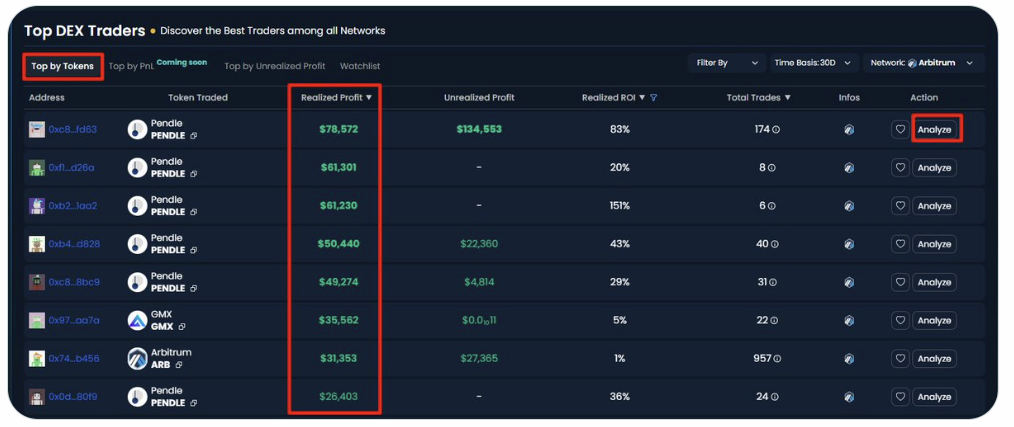Image resolution: width=1014 pixels, height=427 pixels.
Task: Open the Watchlist tab
Action: click(360, 66)
